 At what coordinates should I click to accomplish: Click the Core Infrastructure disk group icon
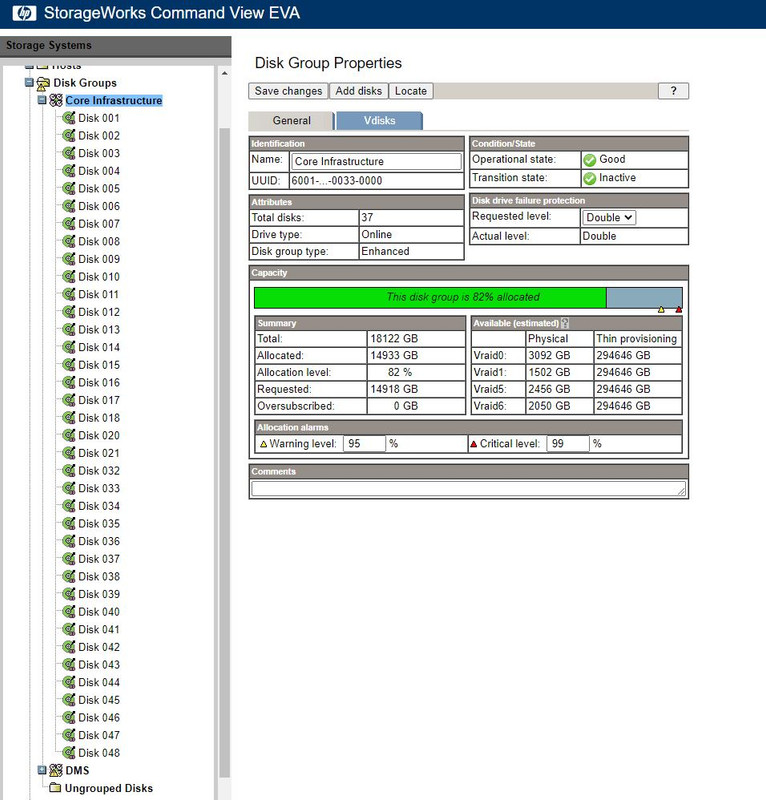tap(56, 101)
